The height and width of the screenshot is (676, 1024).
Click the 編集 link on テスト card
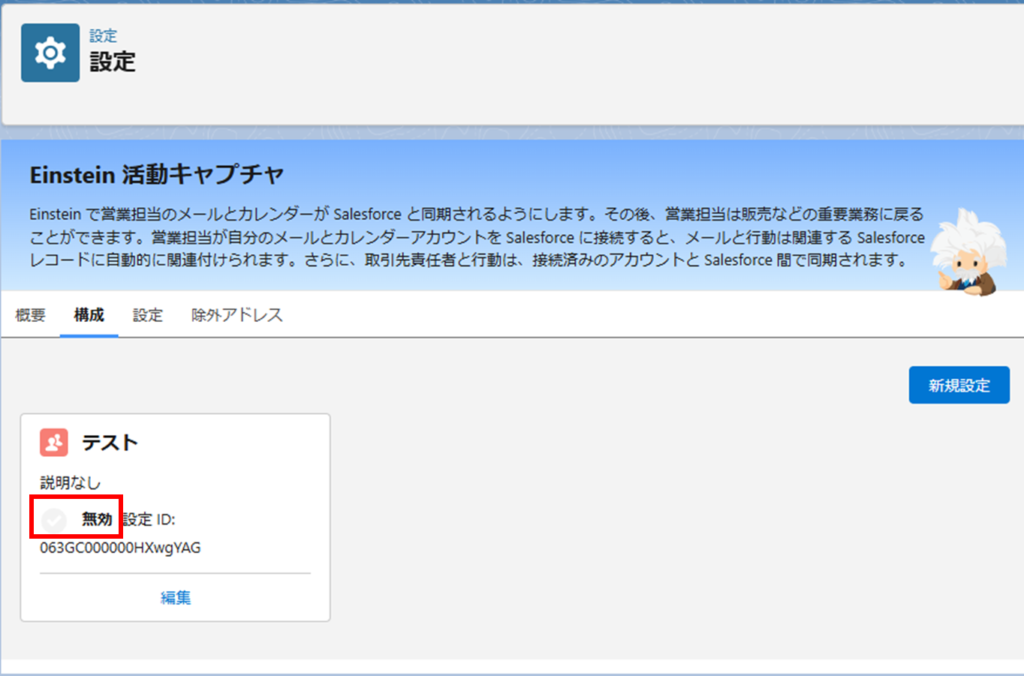(176, 598)
